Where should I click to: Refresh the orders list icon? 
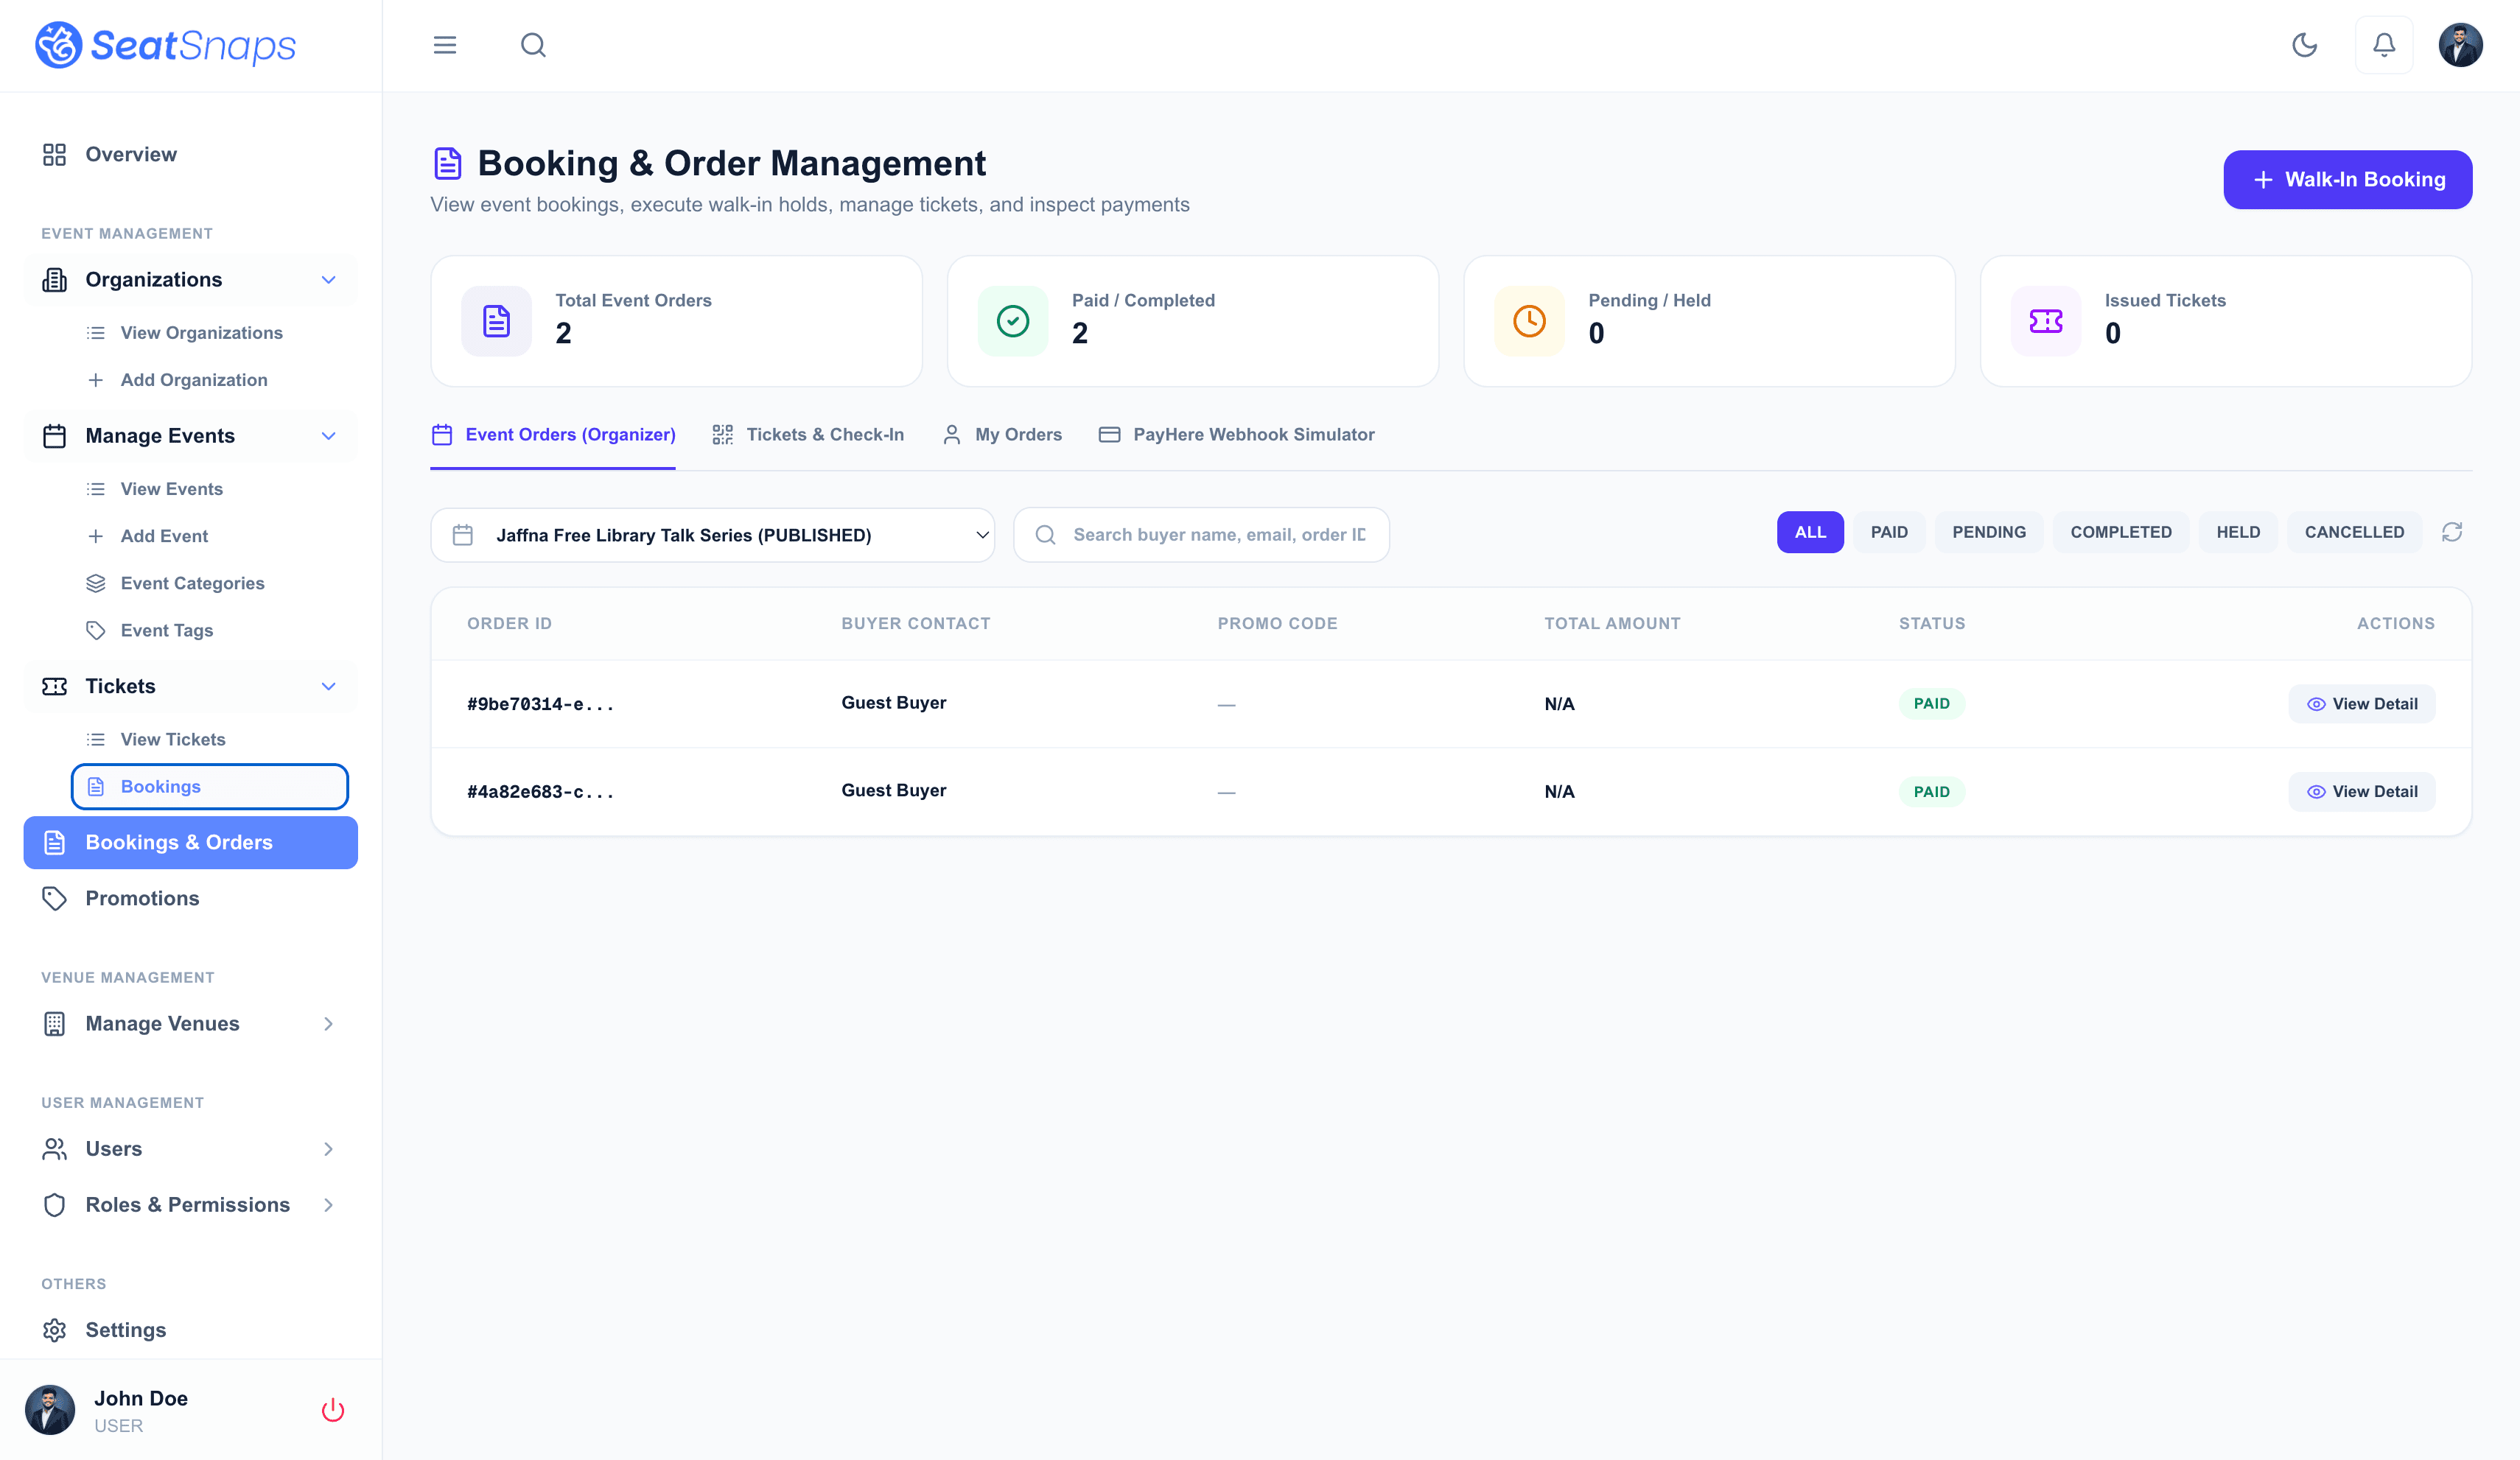point(2452,532)
